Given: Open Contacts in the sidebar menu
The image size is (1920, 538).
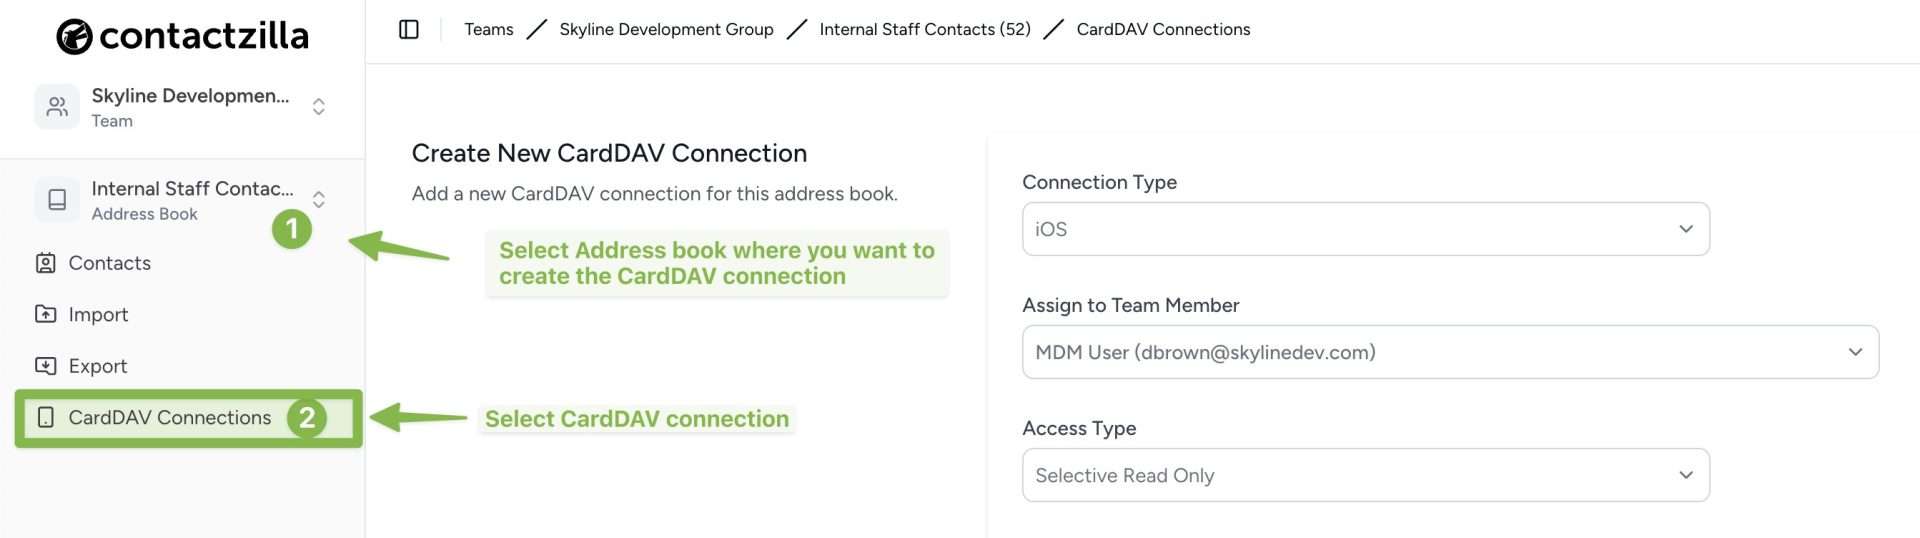Looking at the screenshot, I should click(x=109, y=263).
